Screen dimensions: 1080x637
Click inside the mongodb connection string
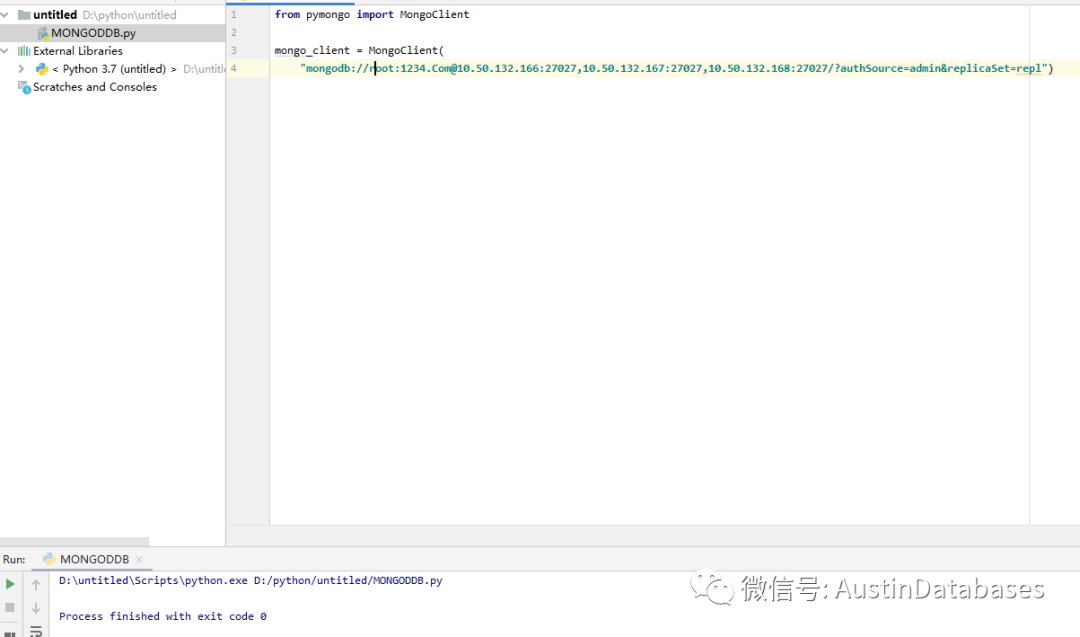coord(675,68)
